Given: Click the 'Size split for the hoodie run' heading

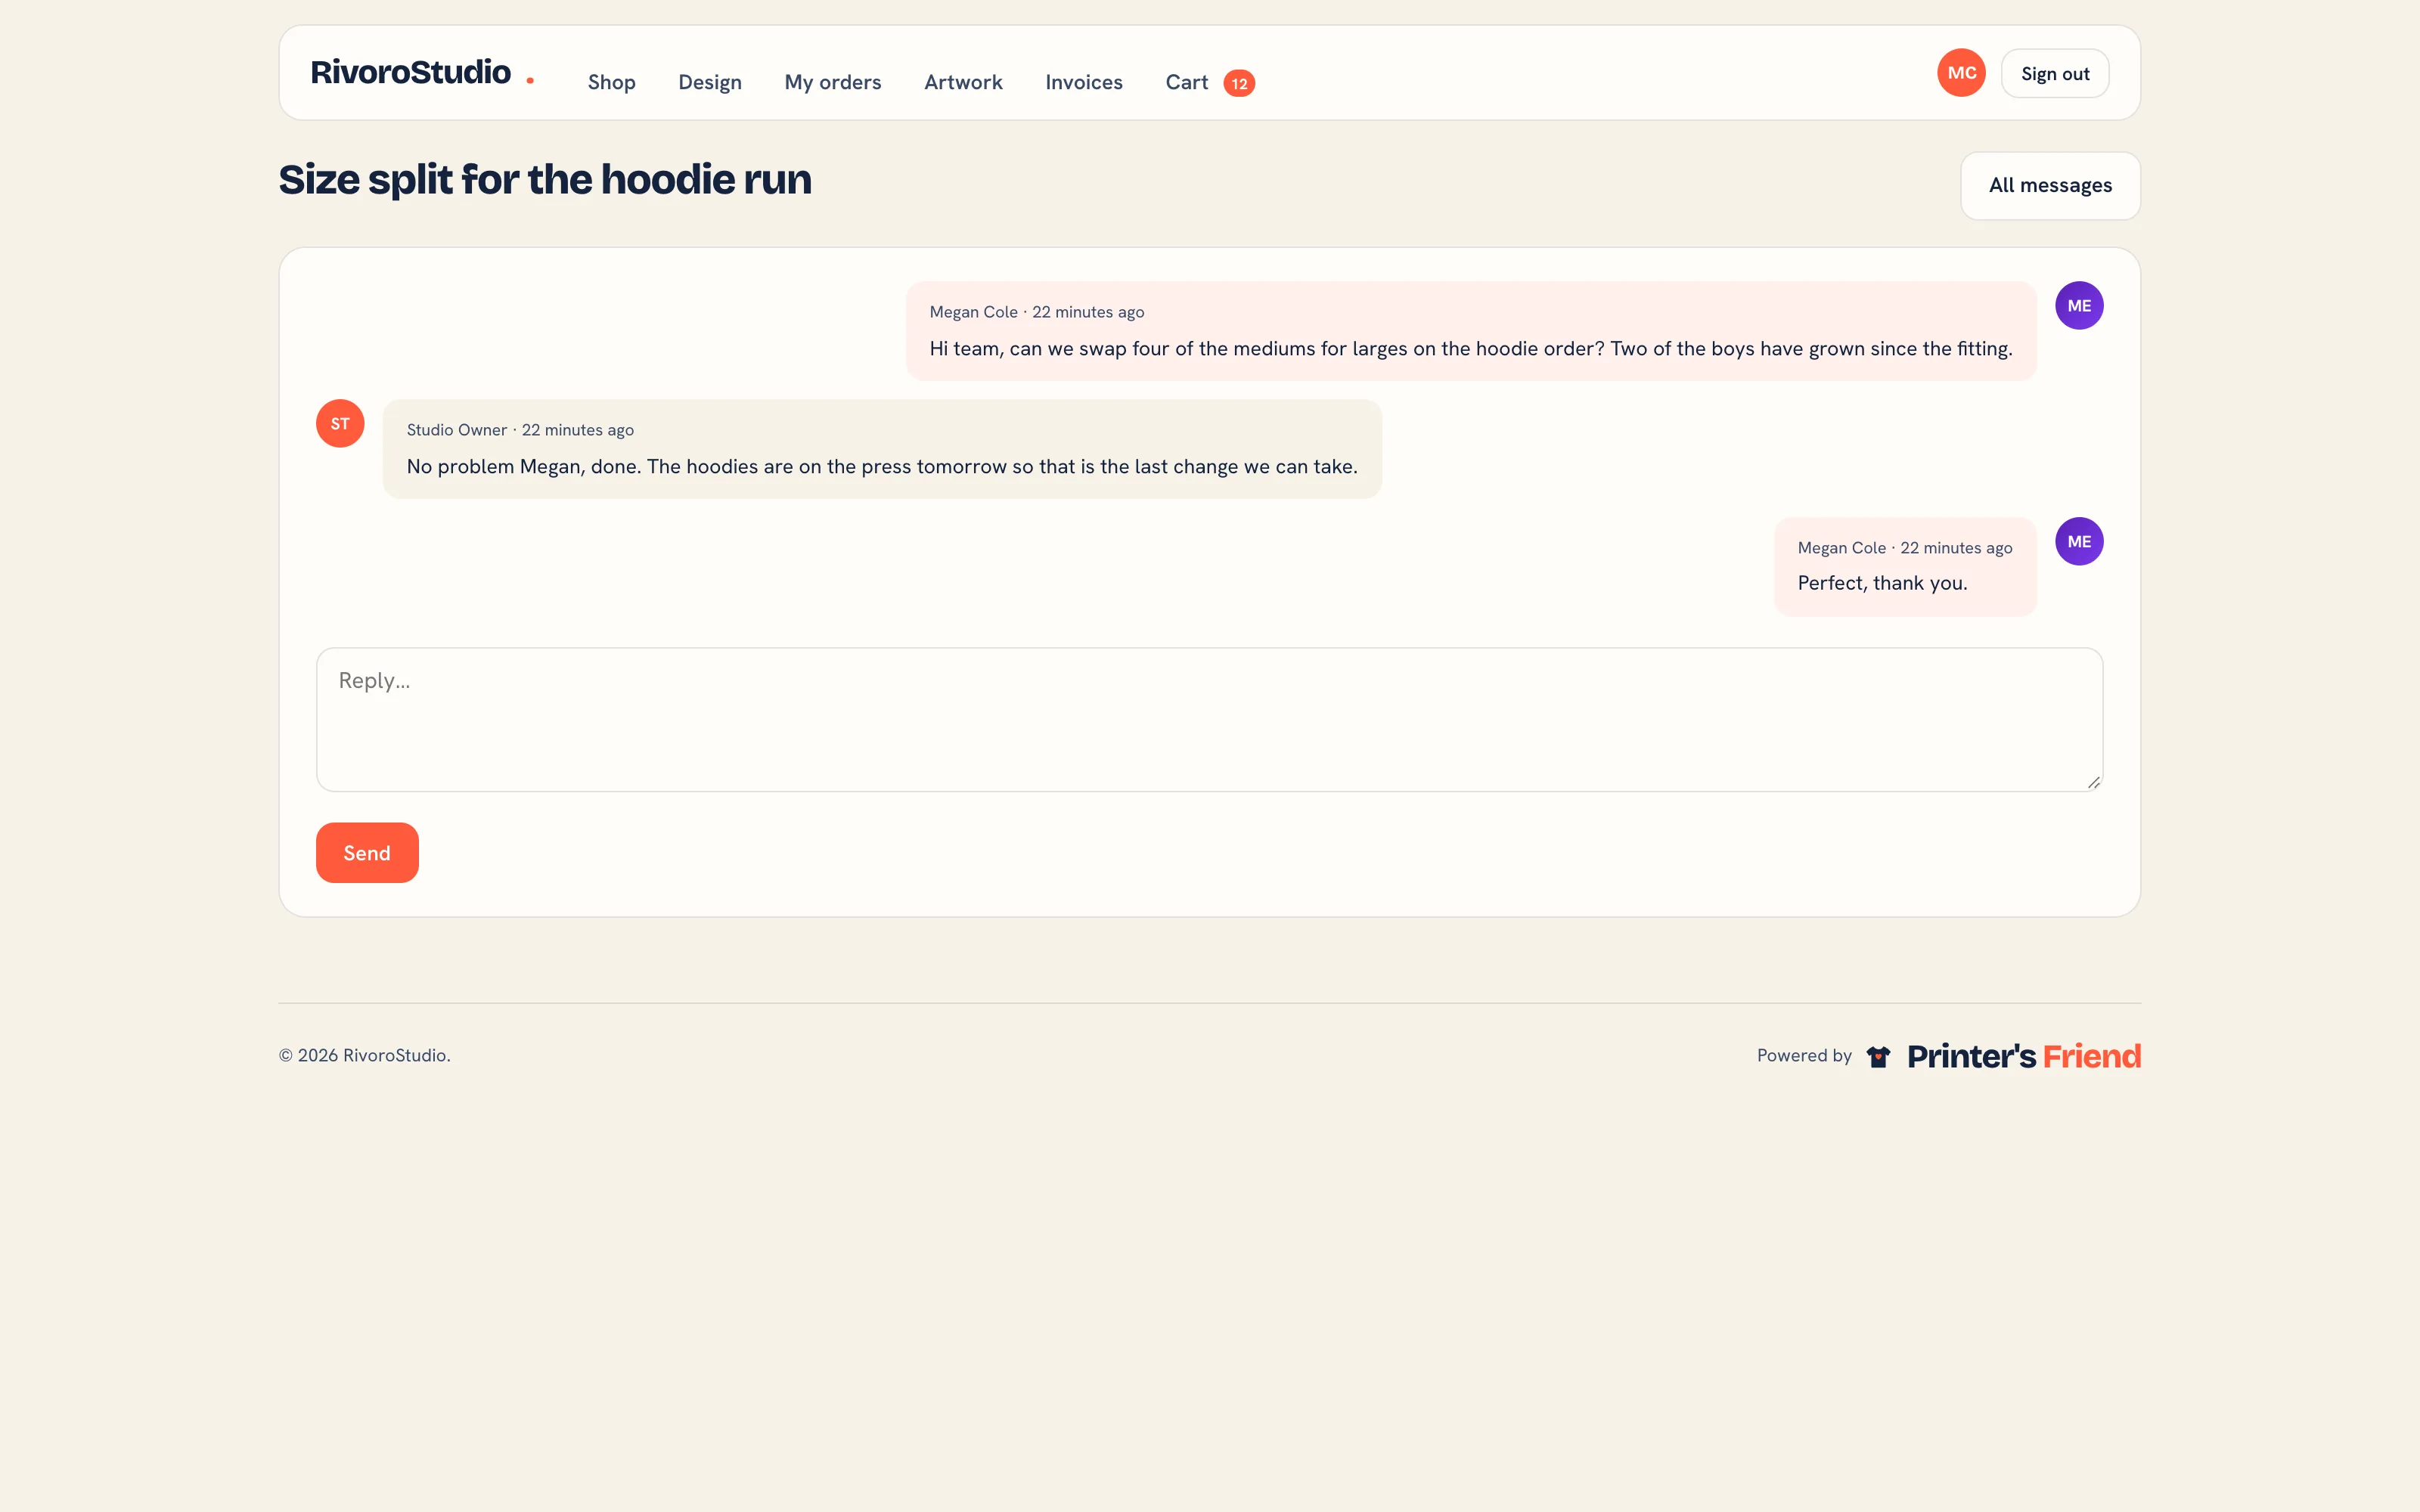Looking at the screenshot, I should click(545, 180).
